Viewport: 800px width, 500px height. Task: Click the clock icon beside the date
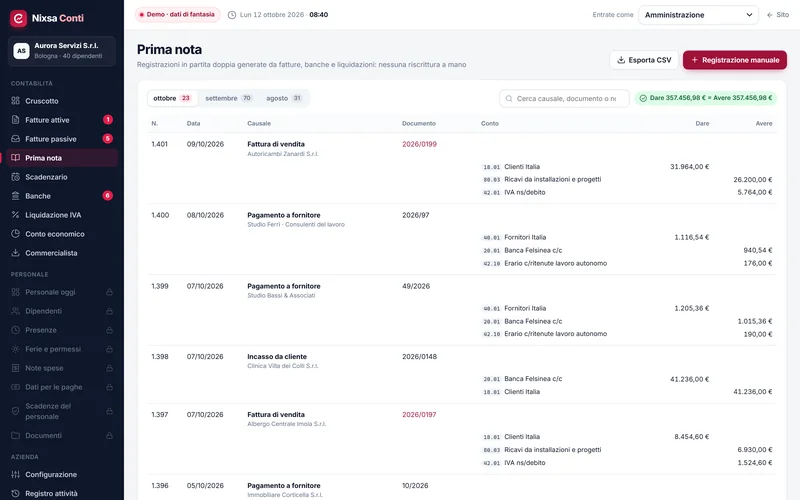point(232,15)
